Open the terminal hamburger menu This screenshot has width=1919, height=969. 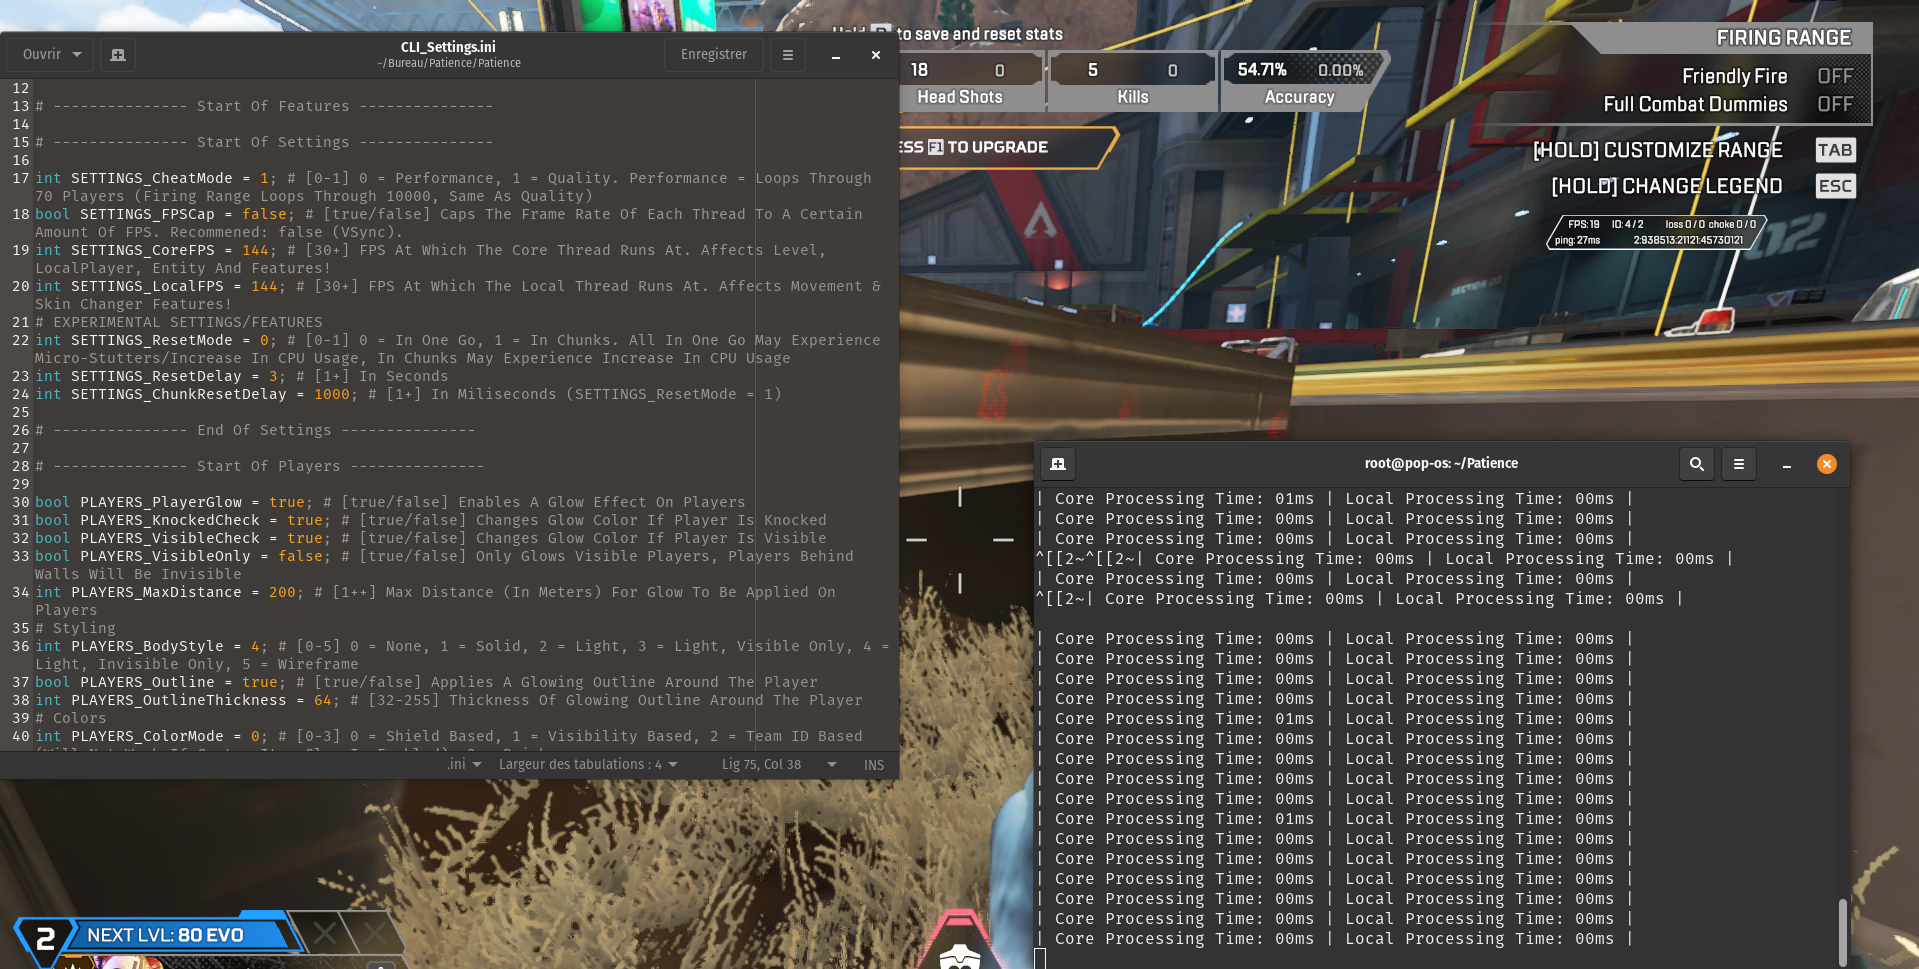pos(1739,464)
